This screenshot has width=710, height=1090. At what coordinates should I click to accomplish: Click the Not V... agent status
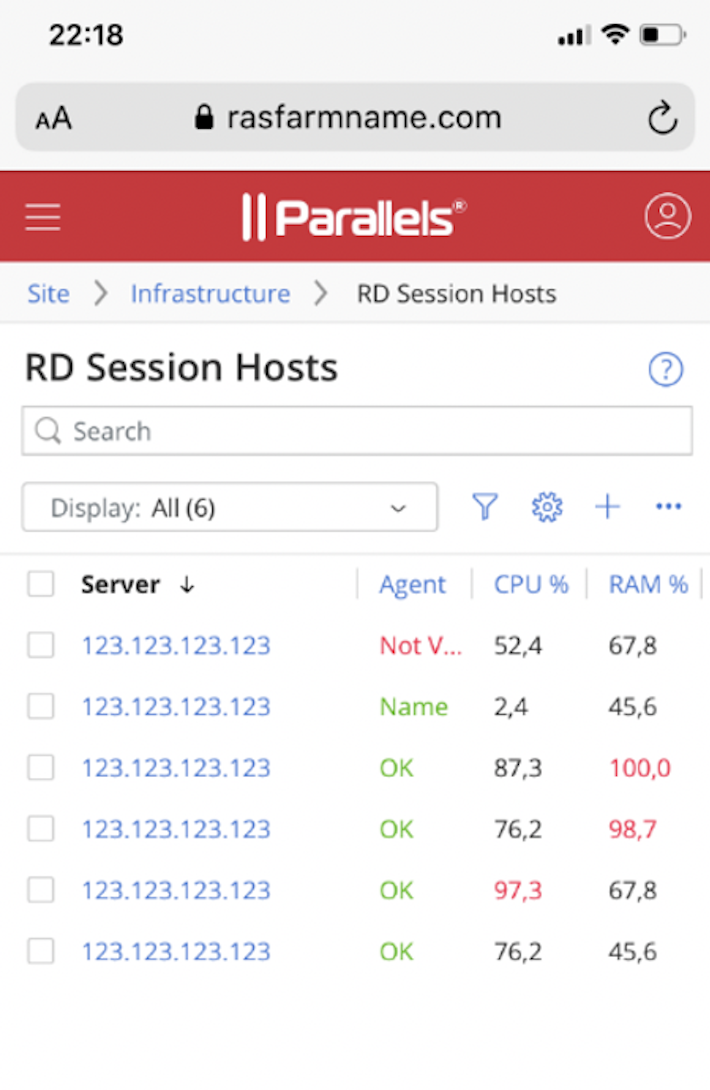[x=421, y=646]
